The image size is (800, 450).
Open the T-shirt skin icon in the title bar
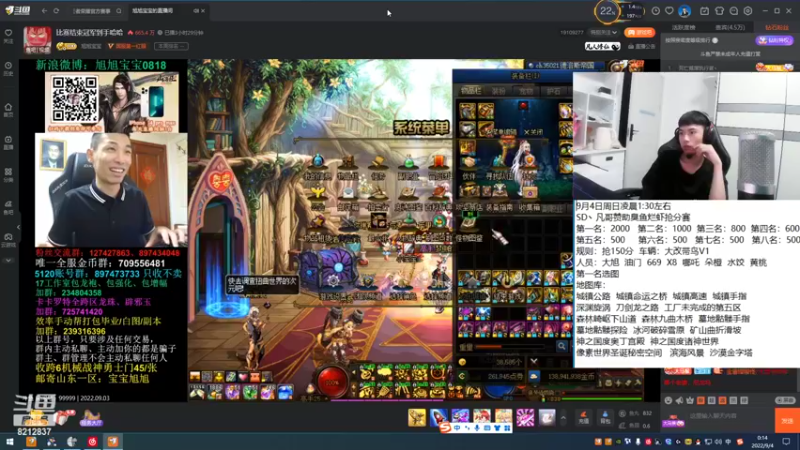click(x=719, y=11)
